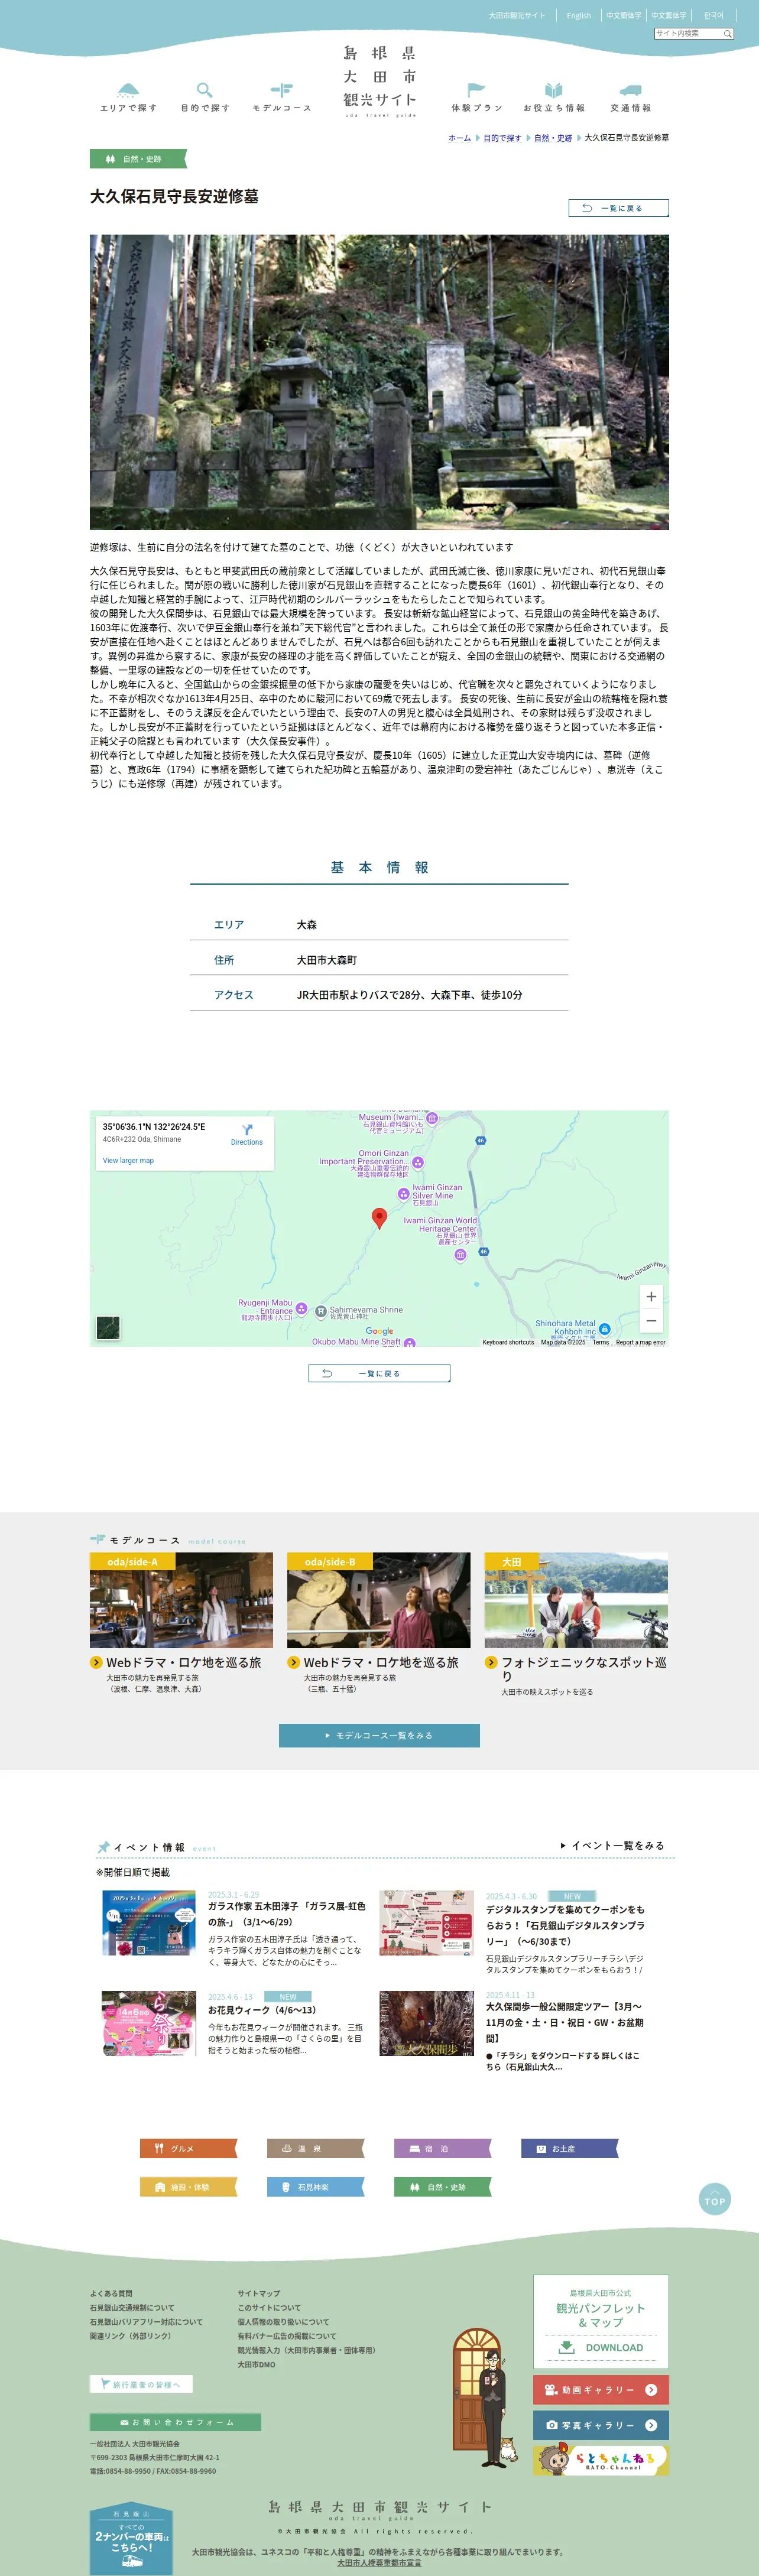The height and width of the screenshot is (2576, 759).
Task: Click the 島根県大田市観光サイト logo
Action: point(380,80)
